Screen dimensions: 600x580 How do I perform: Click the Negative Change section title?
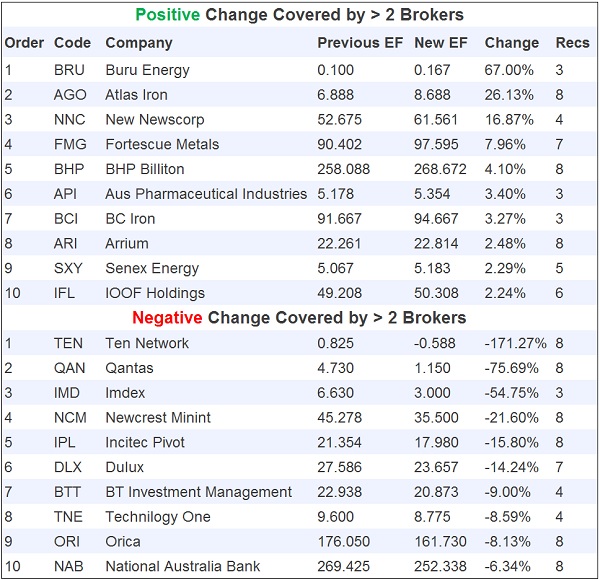coord(300,318)
